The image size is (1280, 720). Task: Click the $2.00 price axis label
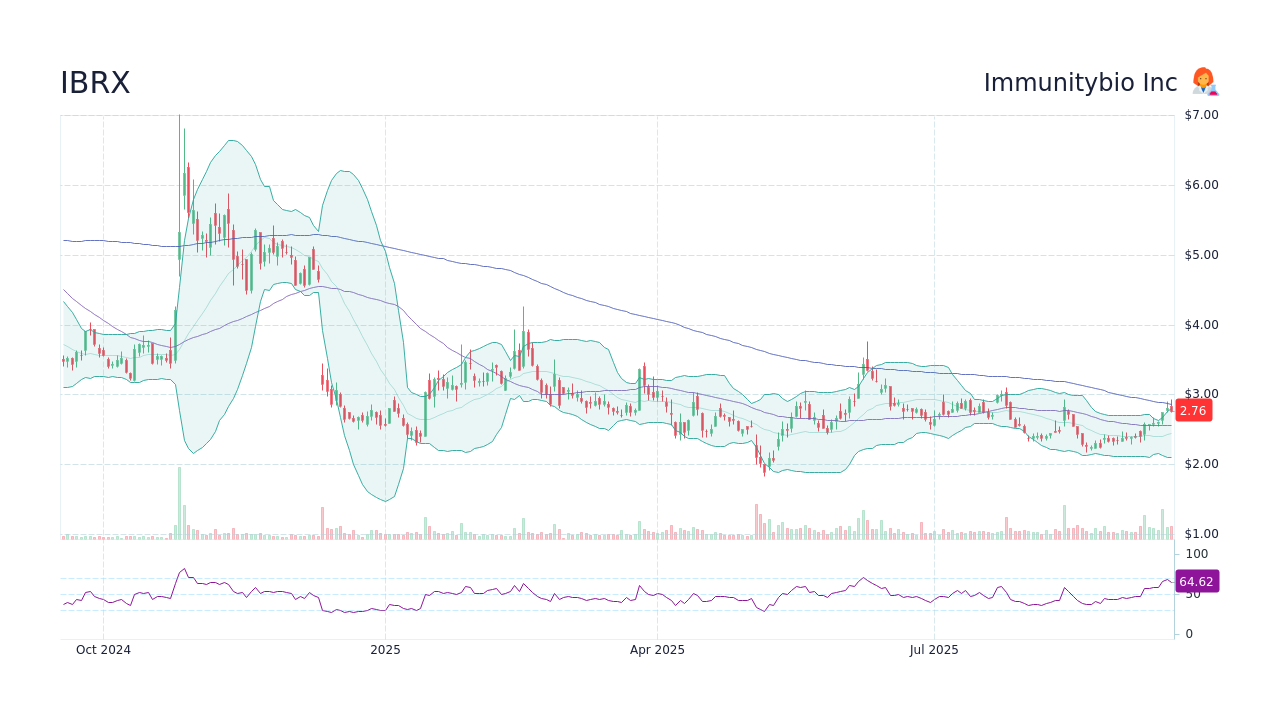[1201, 464]
